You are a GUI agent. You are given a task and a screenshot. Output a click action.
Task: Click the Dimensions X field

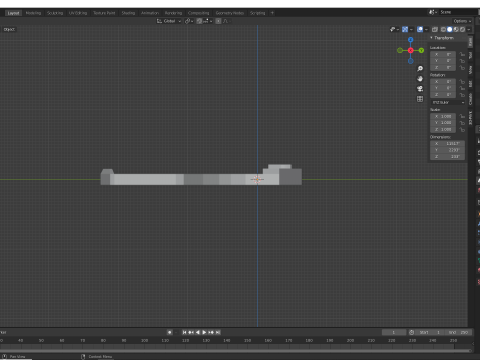pyautogui.click(x=447, y=143)
